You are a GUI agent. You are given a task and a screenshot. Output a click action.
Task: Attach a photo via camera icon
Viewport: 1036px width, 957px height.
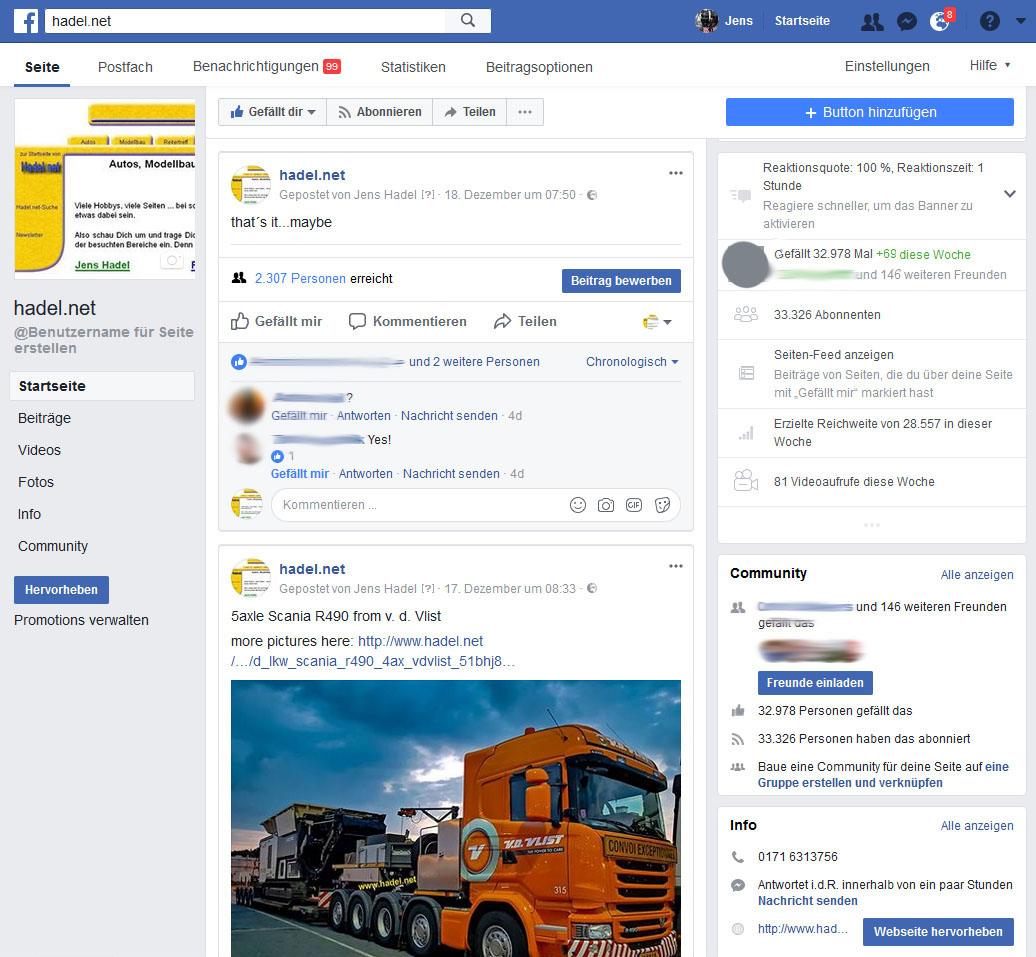click(x=606, y=505)
